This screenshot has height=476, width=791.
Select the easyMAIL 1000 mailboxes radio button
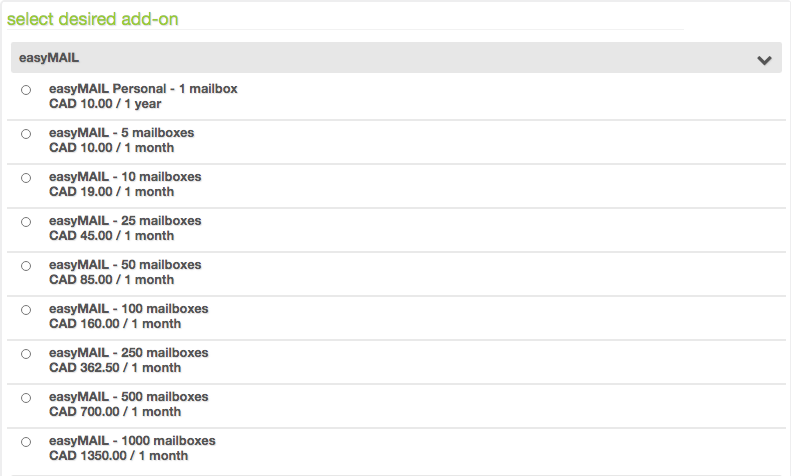coord(26,442)
